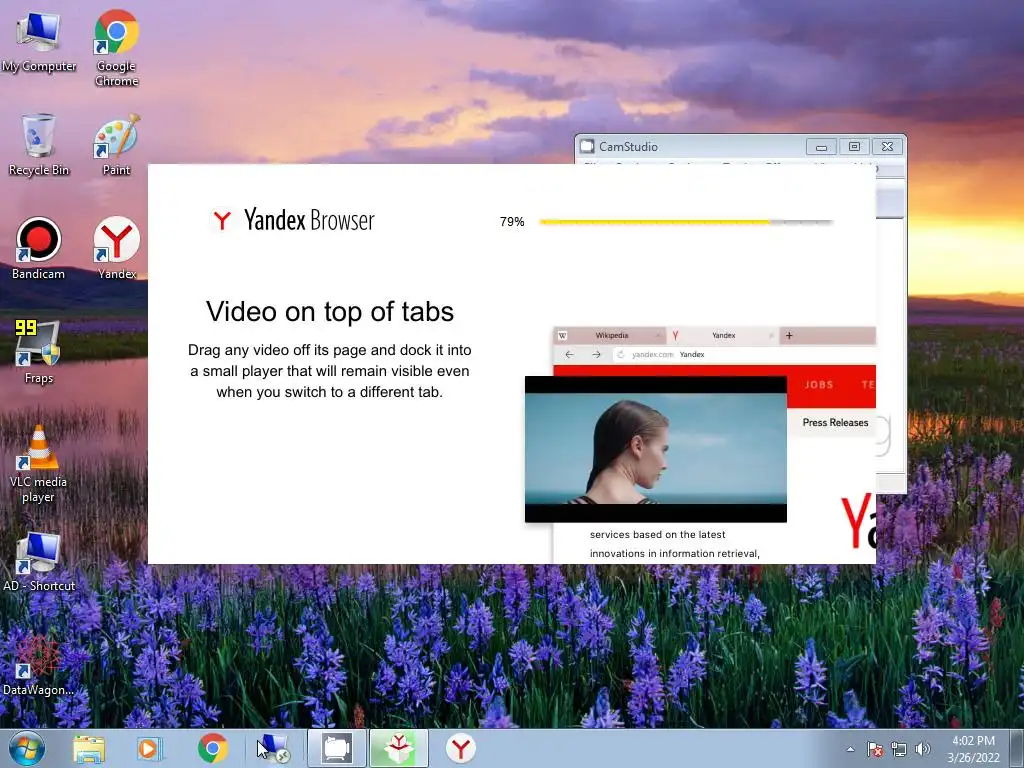Open AD - Shortcut desktop icon
Image resolution: width=1024 pixels, height=768 pixels.
point(39,562)
